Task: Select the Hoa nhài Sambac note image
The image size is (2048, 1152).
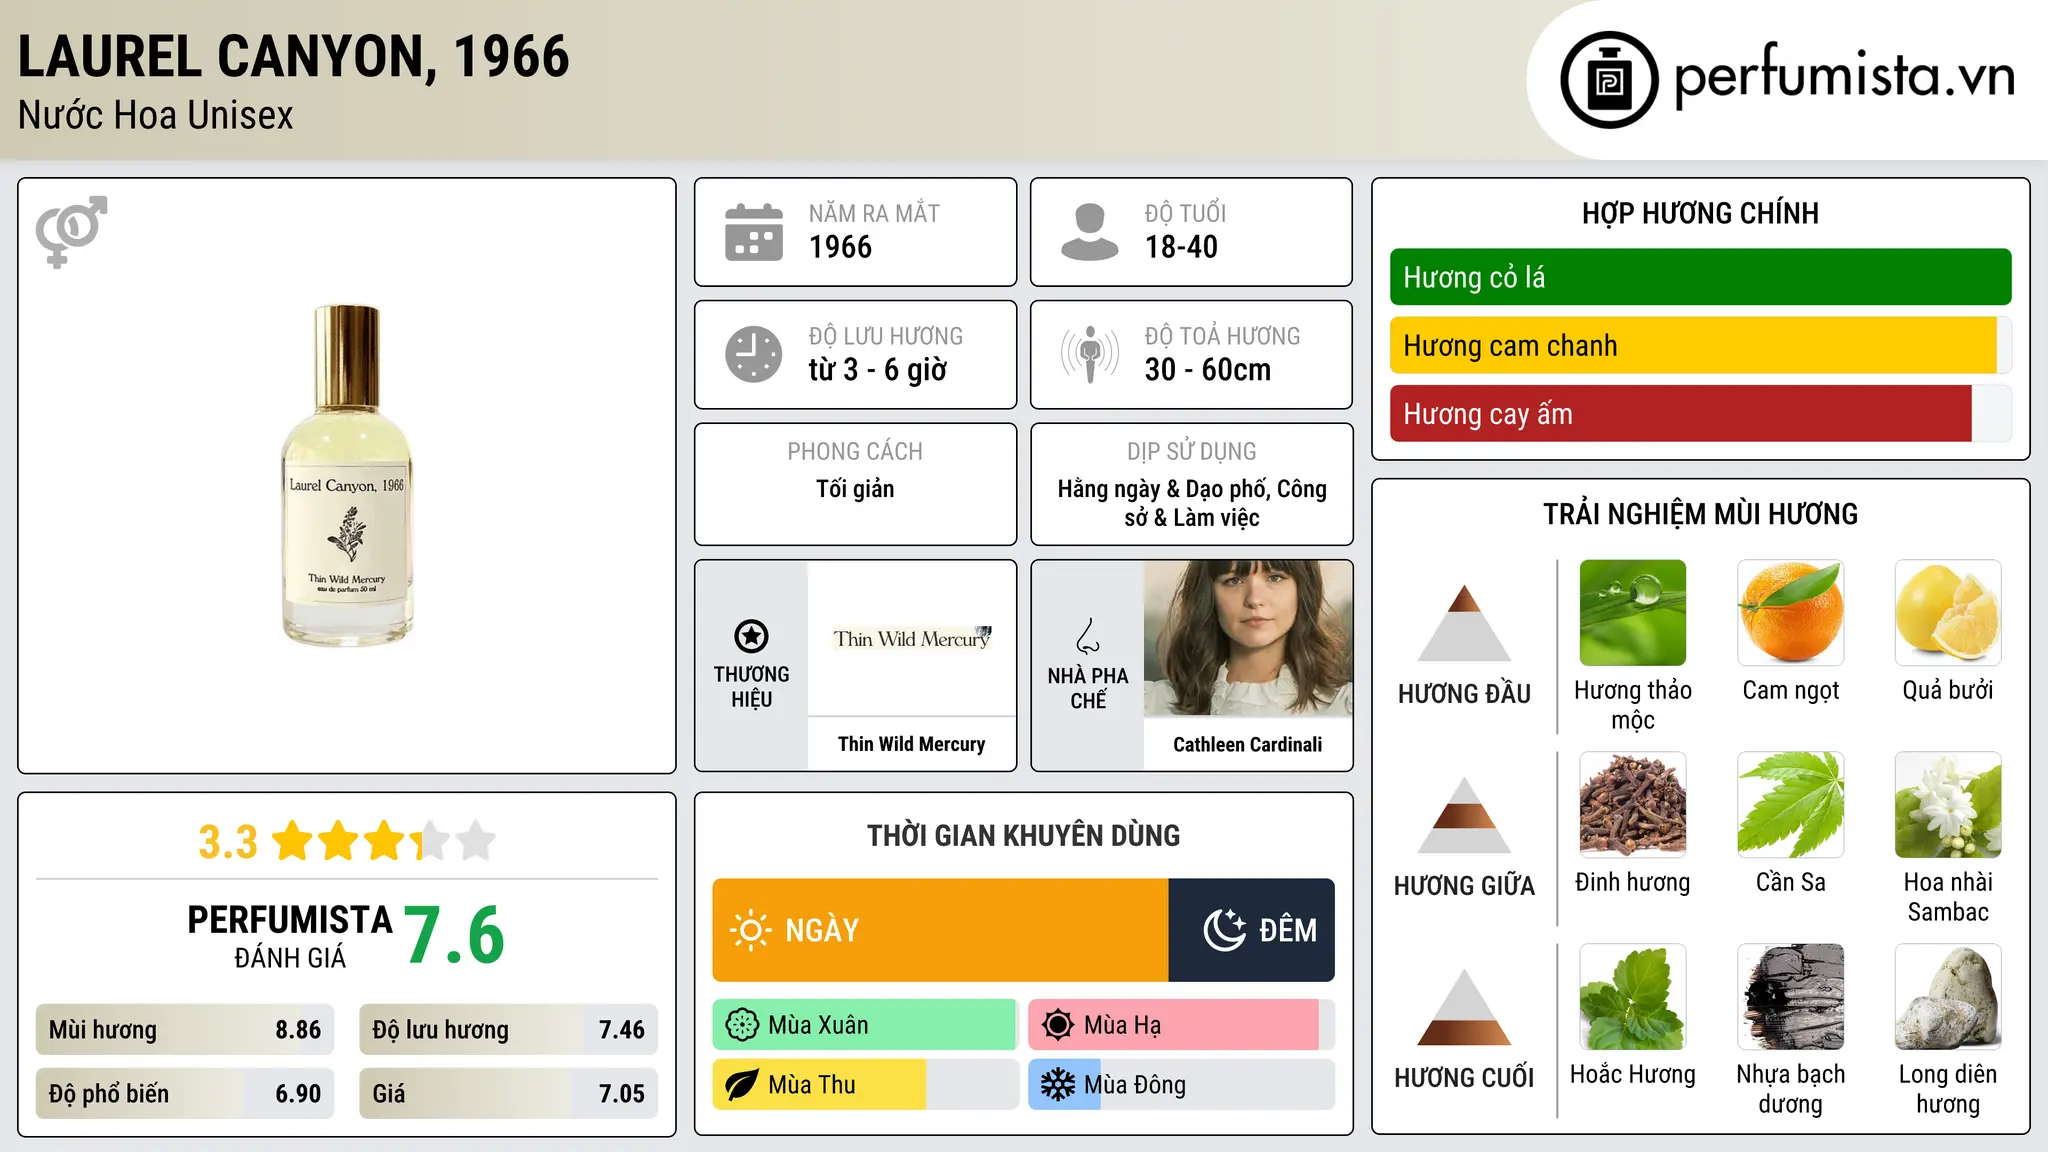Action: (1948, 805)
